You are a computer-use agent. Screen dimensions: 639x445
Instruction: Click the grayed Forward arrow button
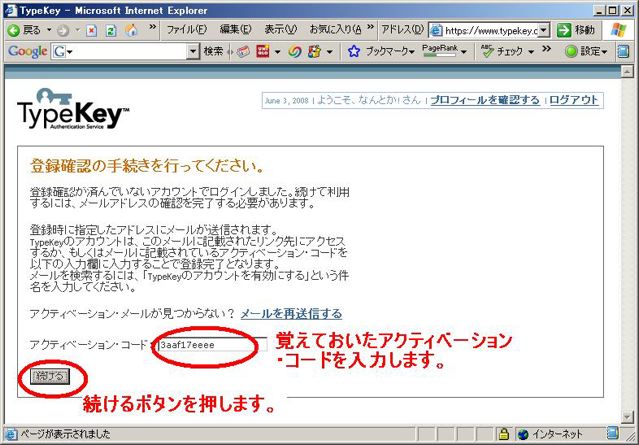coord(63,30)
